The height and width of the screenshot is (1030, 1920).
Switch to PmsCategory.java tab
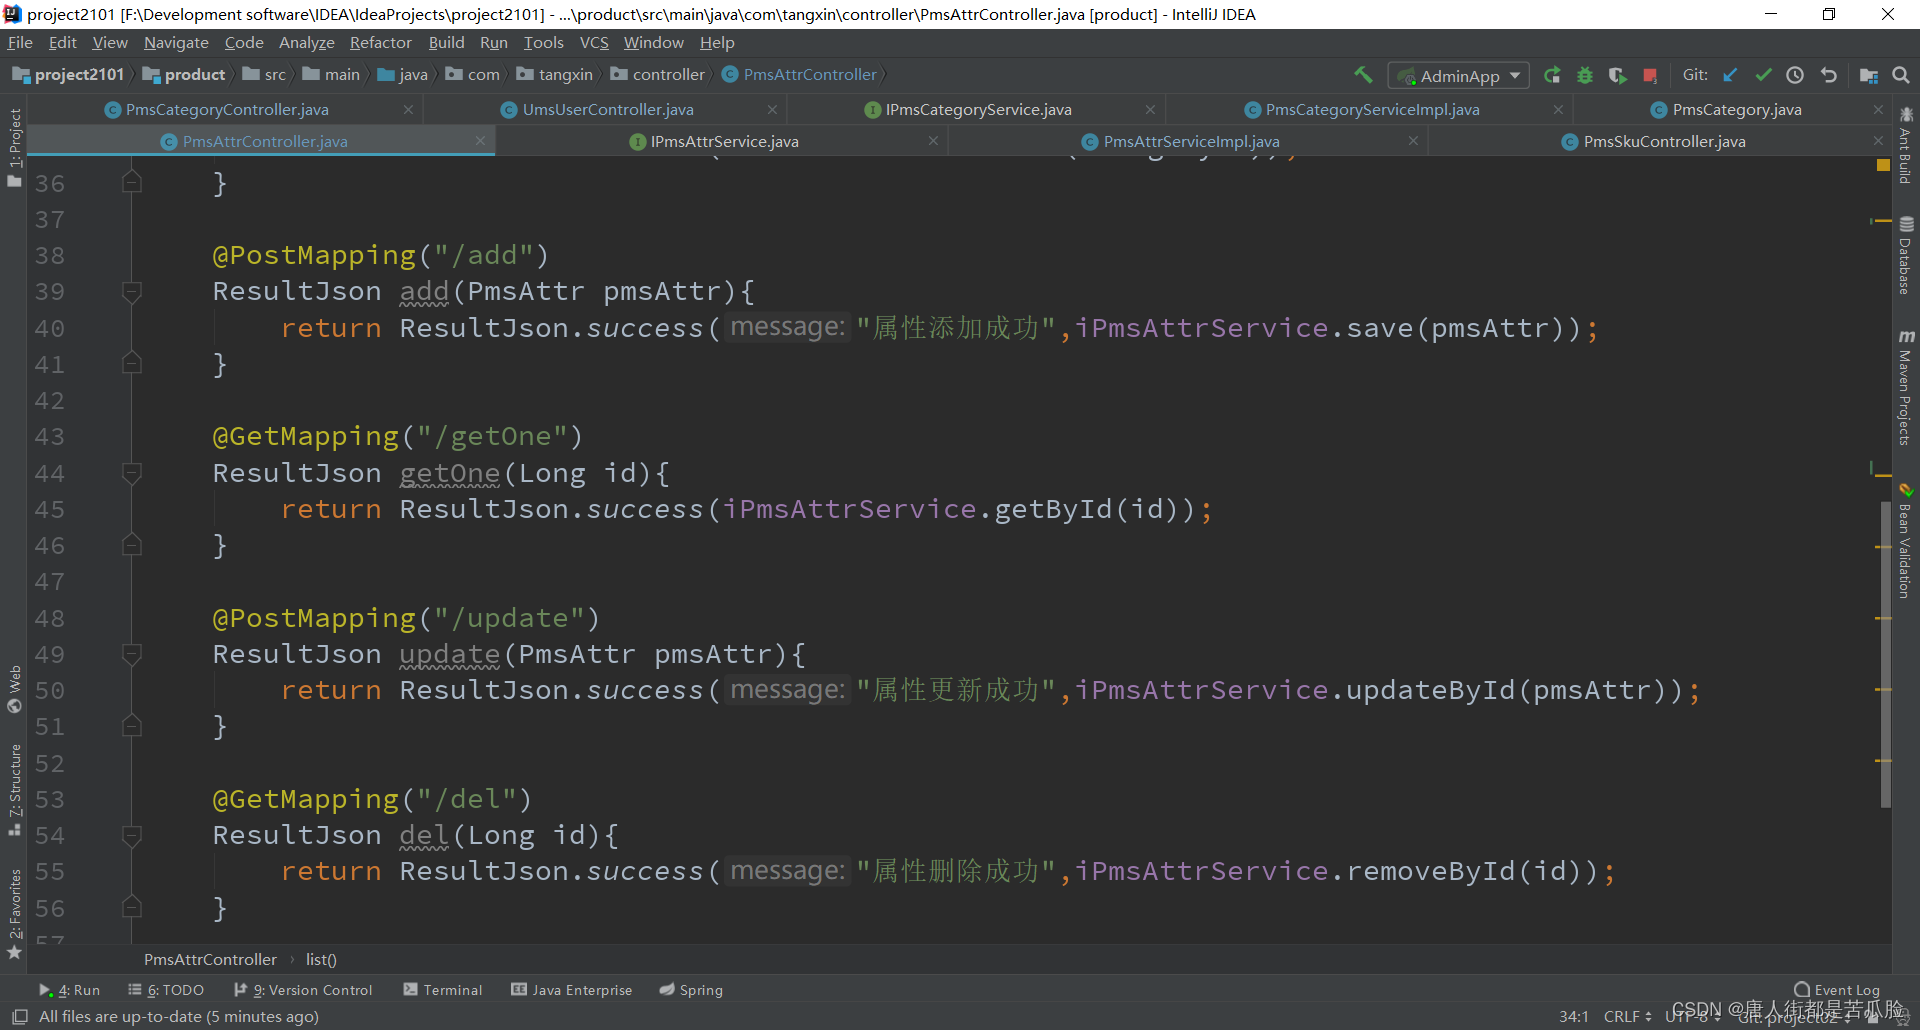[x=1737, y=109]
